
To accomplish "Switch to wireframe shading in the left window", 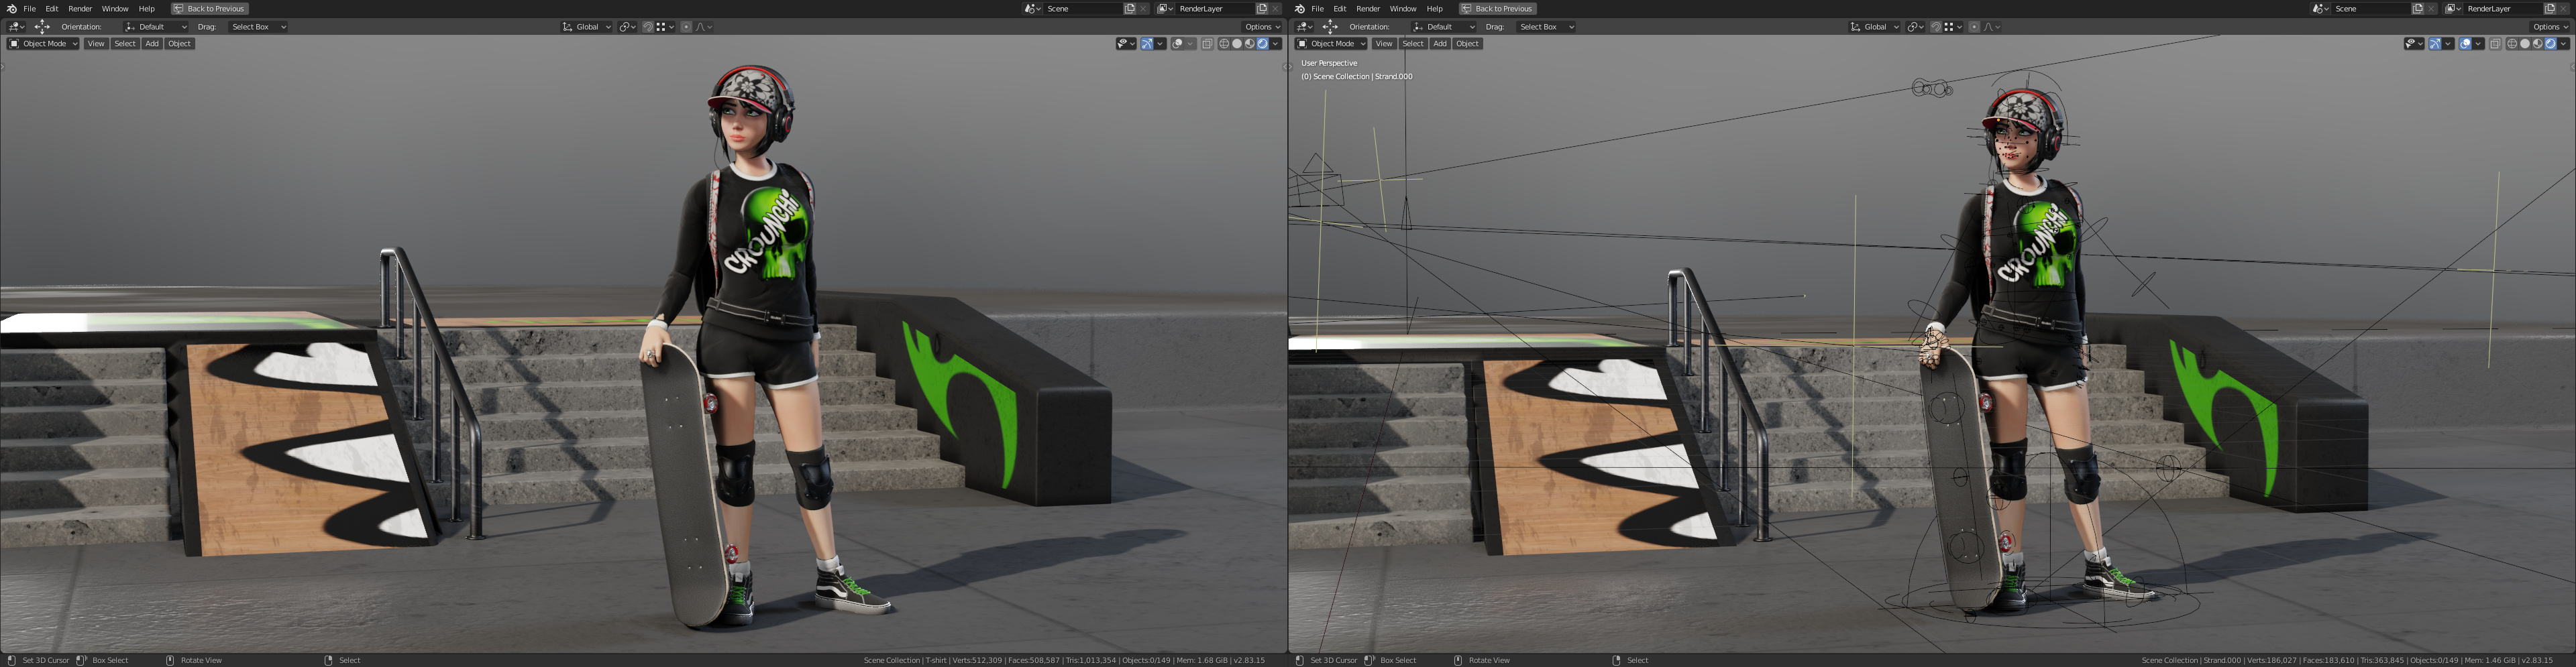I will click(x=1224, y=44).
